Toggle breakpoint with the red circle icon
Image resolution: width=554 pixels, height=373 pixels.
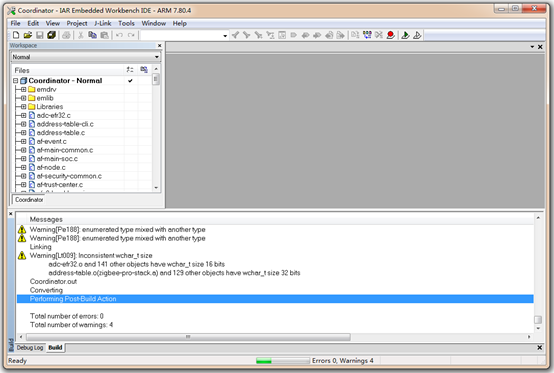(390, 35)
